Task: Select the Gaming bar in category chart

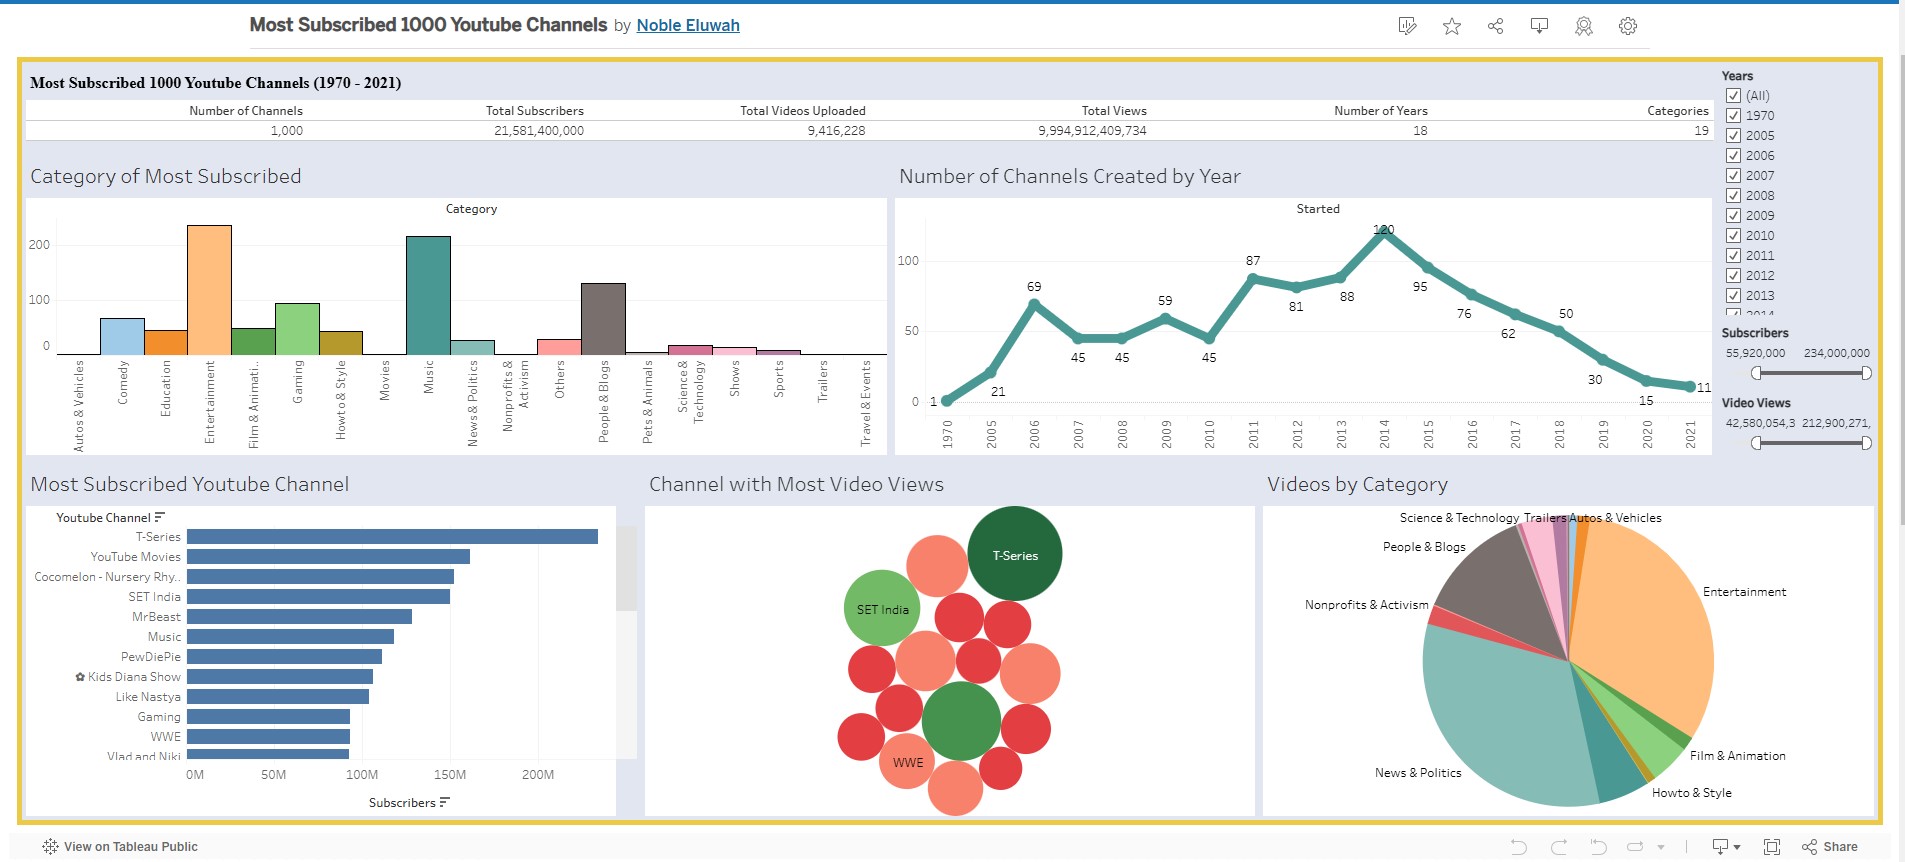Action: 297,329
